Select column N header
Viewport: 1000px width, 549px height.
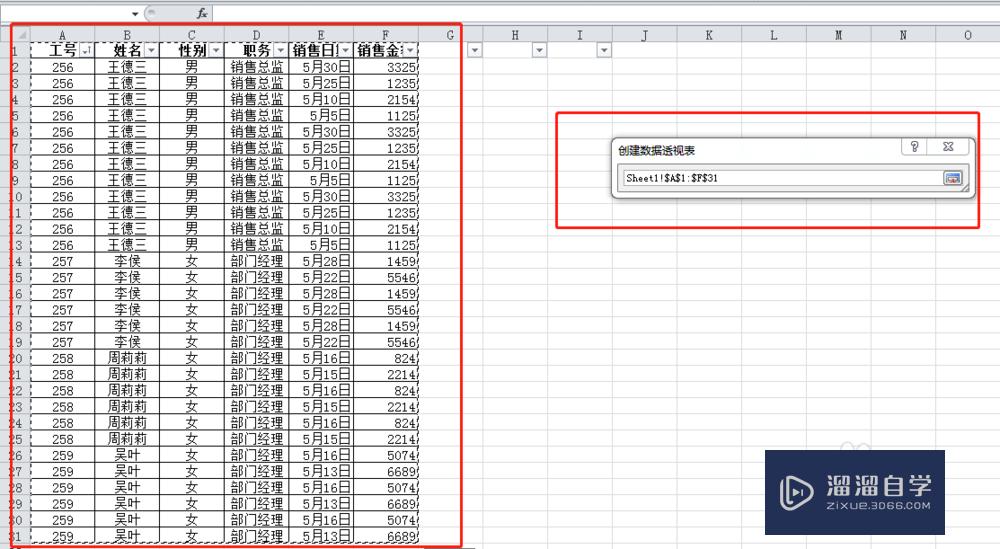903,35
